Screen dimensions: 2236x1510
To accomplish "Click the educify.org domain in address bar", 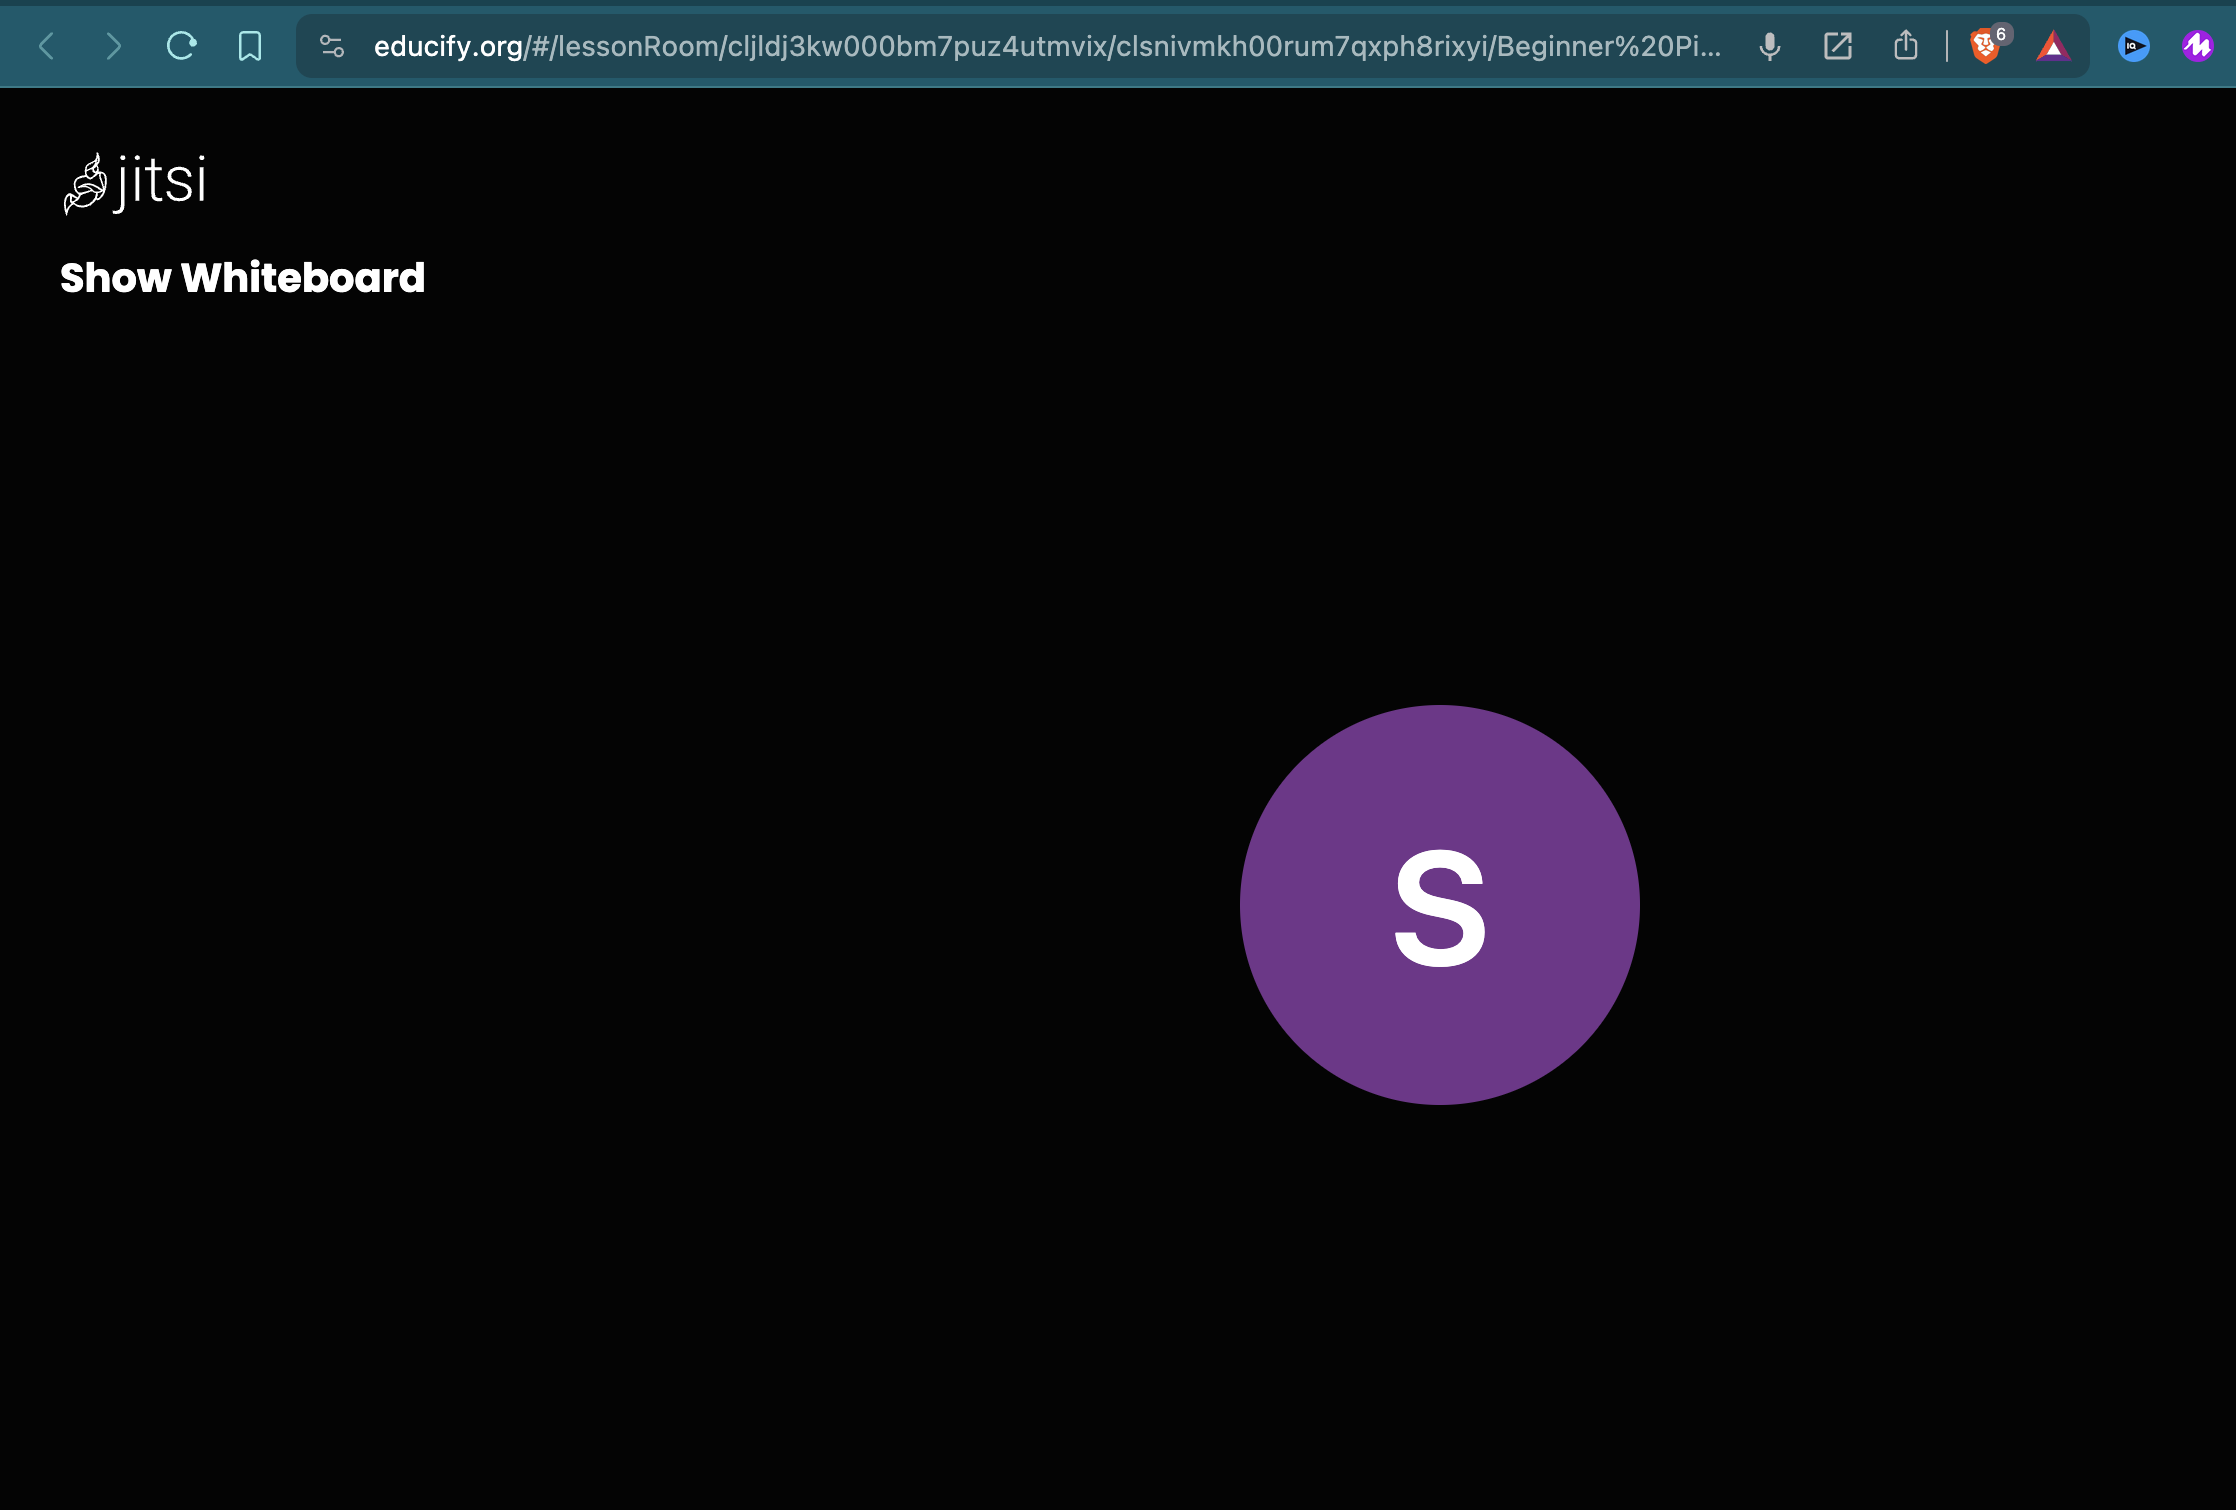I will 447,46.
